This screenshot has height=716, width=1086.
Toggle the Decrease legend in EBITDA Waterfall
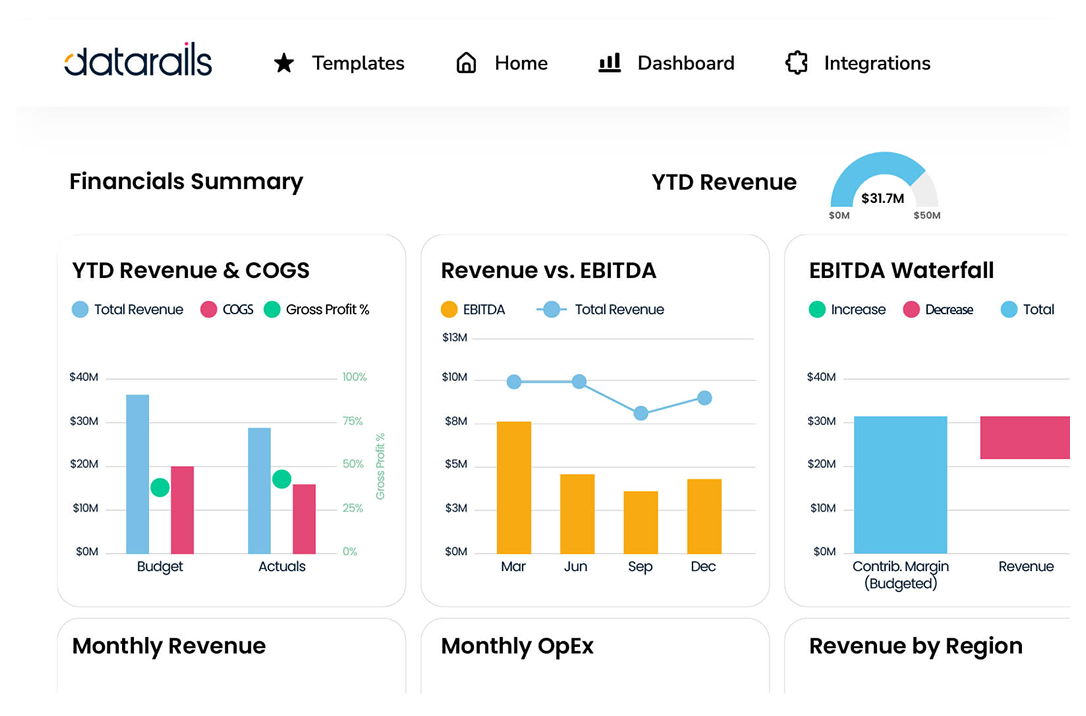(x=938, y=310)
